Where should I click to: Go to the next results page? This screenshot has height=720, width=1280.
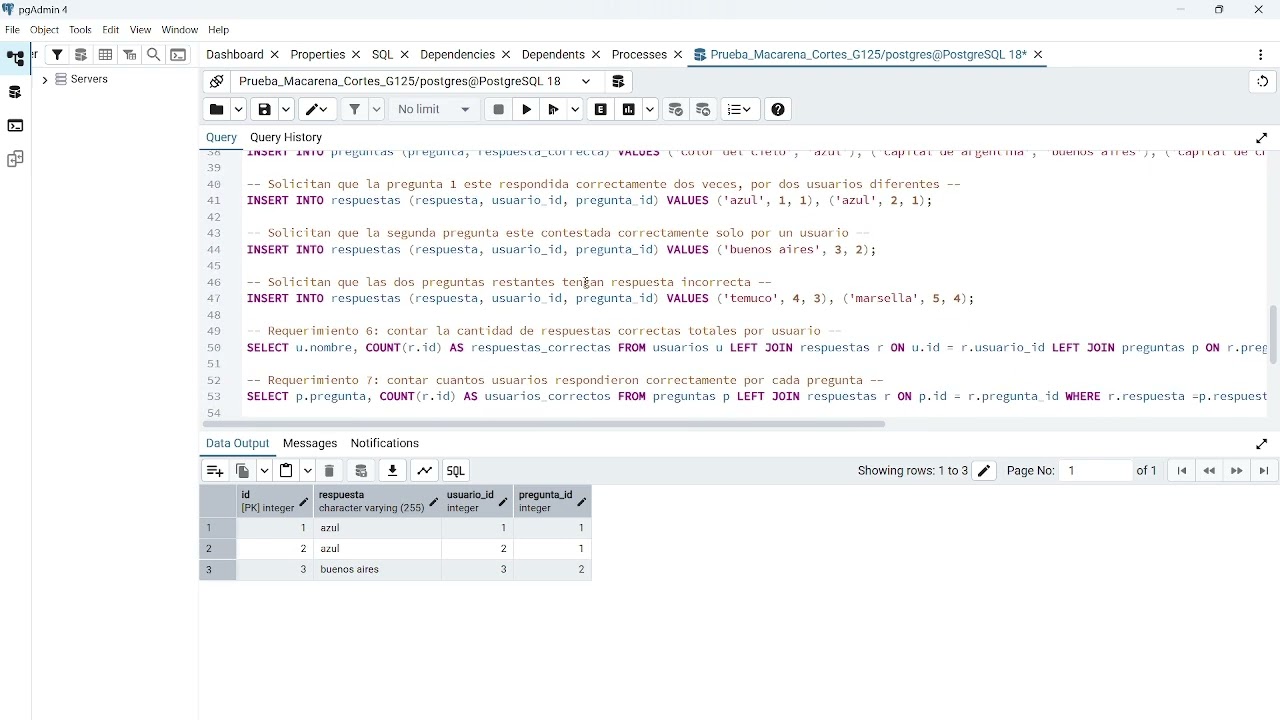coord(1238,471)
